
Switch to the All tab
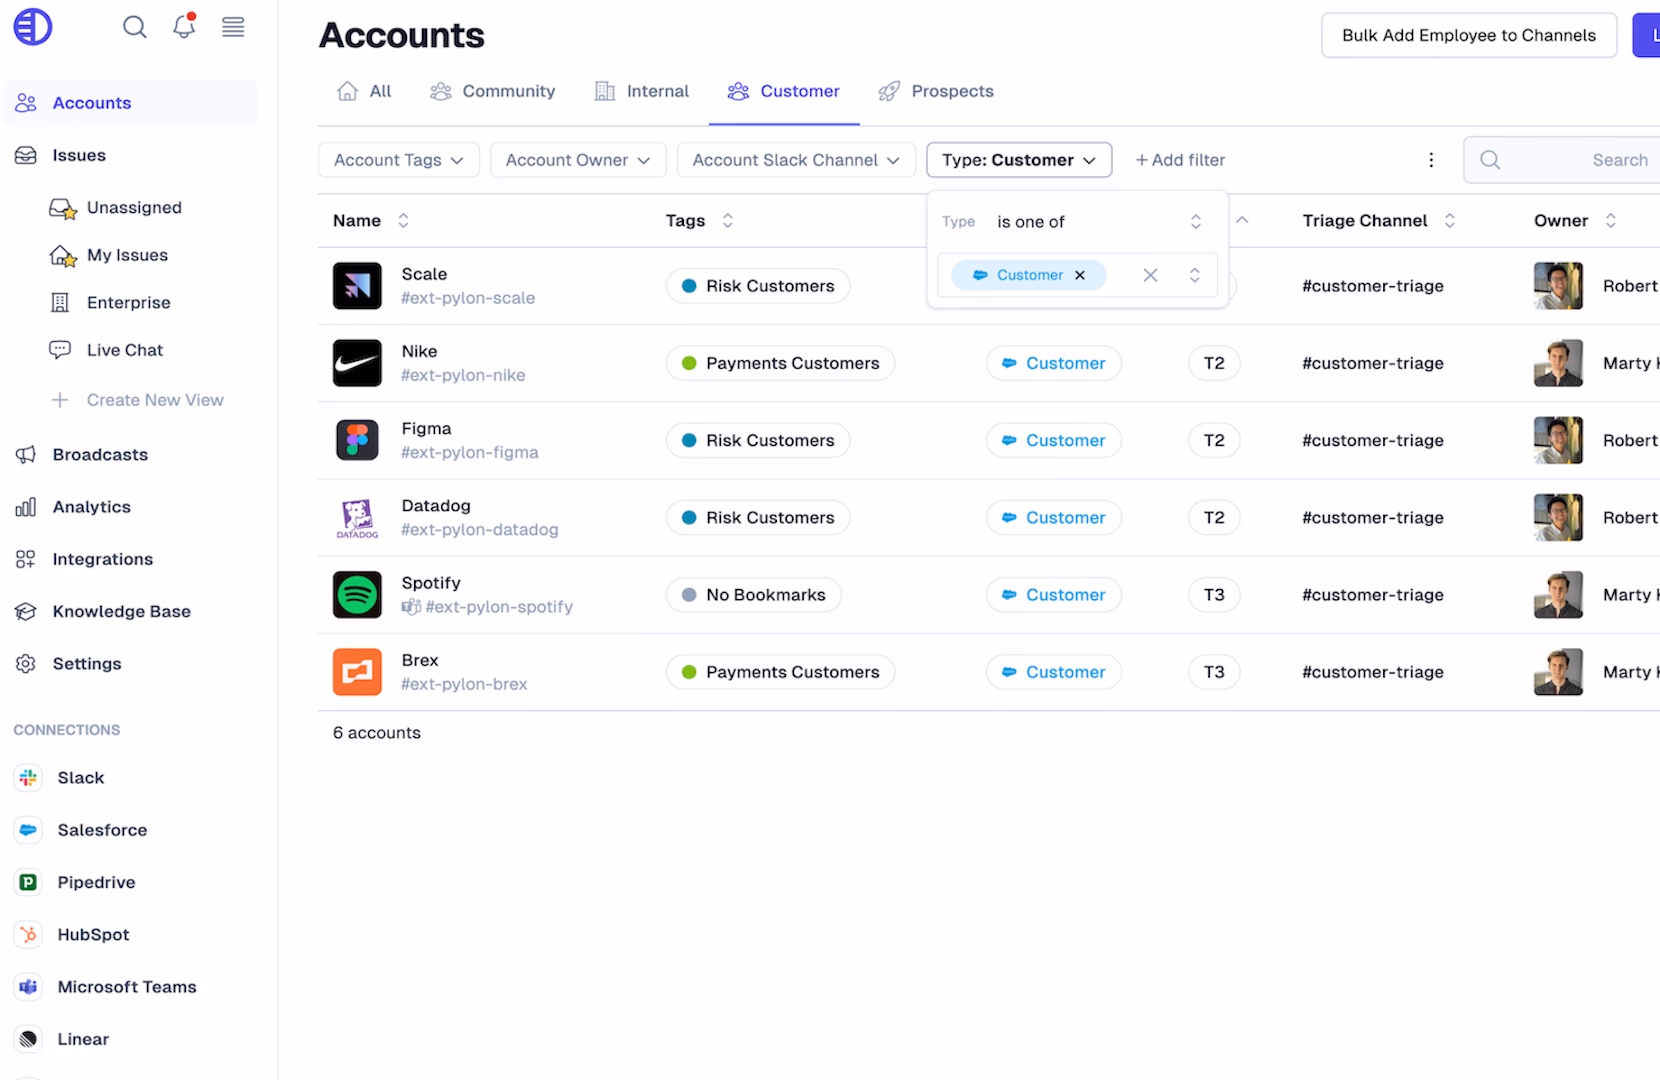tap(364, 91)
